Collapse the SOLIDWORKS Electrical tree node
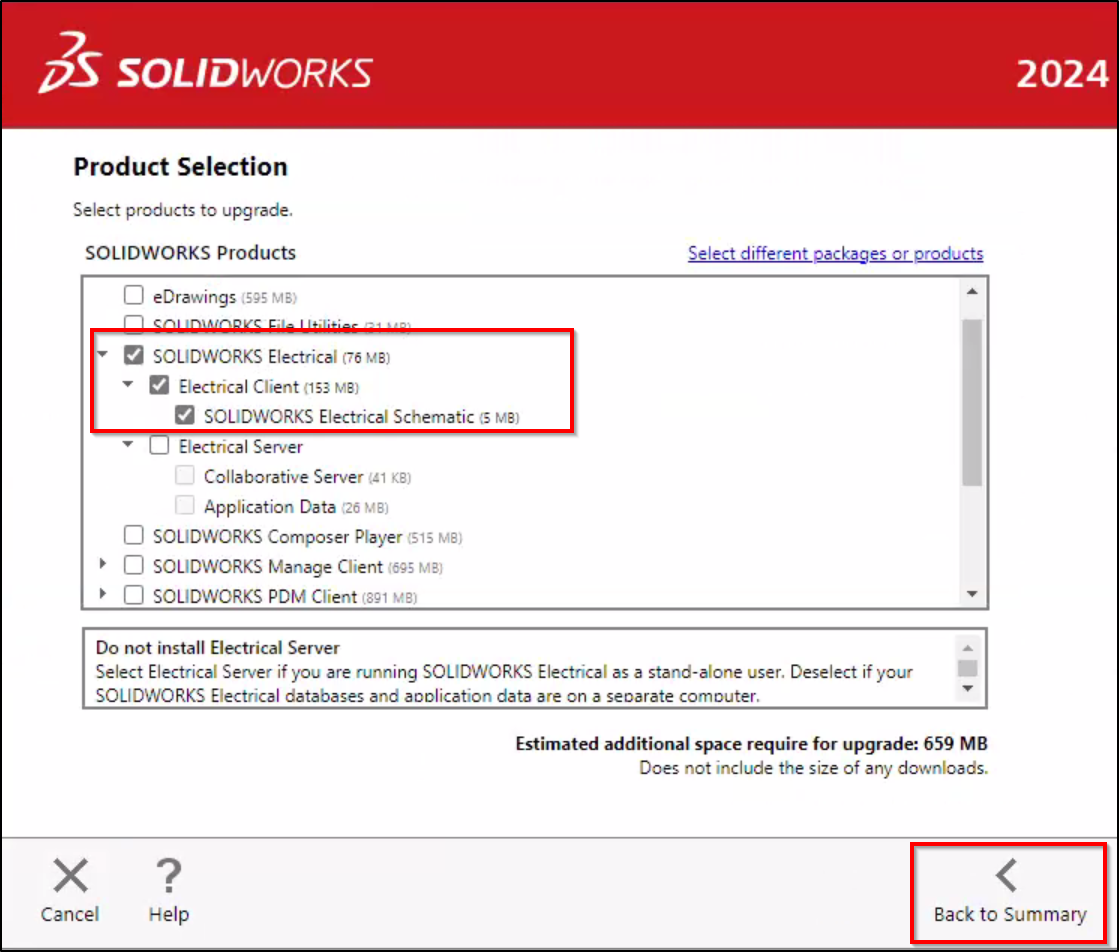The image size is (1119, 952). click(x=103, y=354)
